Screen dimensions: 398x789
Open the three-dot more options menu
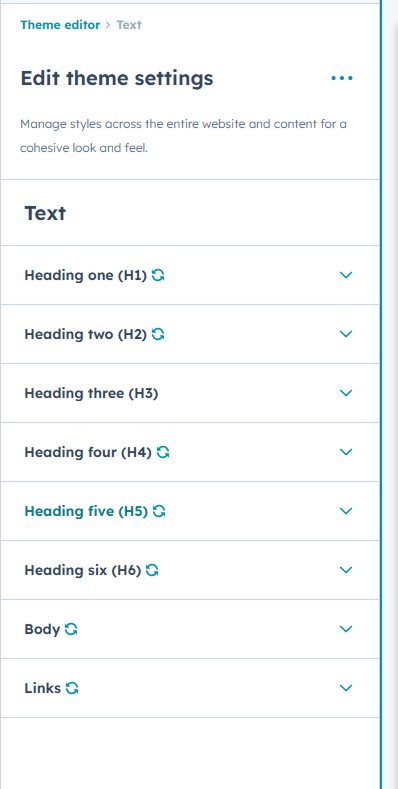(x=342, y=78)
